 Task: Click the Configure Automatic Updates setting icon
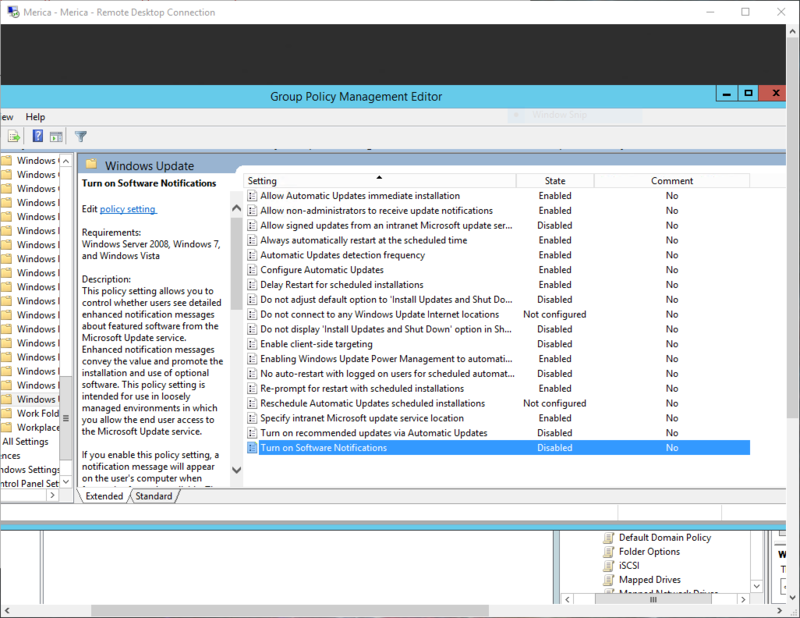pyautogui.click(x=251, y=270)
